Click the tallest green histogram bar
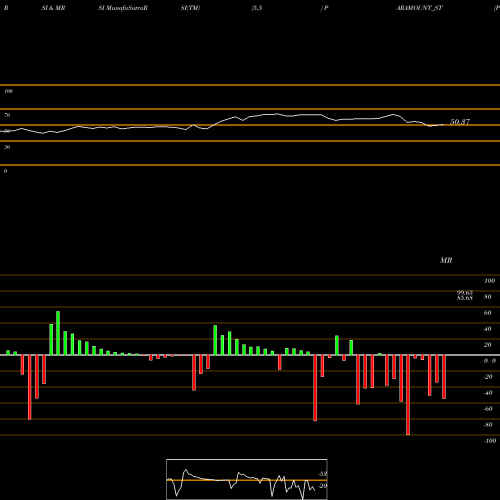Viewport: 500px width, 500px height. pyautogui.click(x=58, y=333)
